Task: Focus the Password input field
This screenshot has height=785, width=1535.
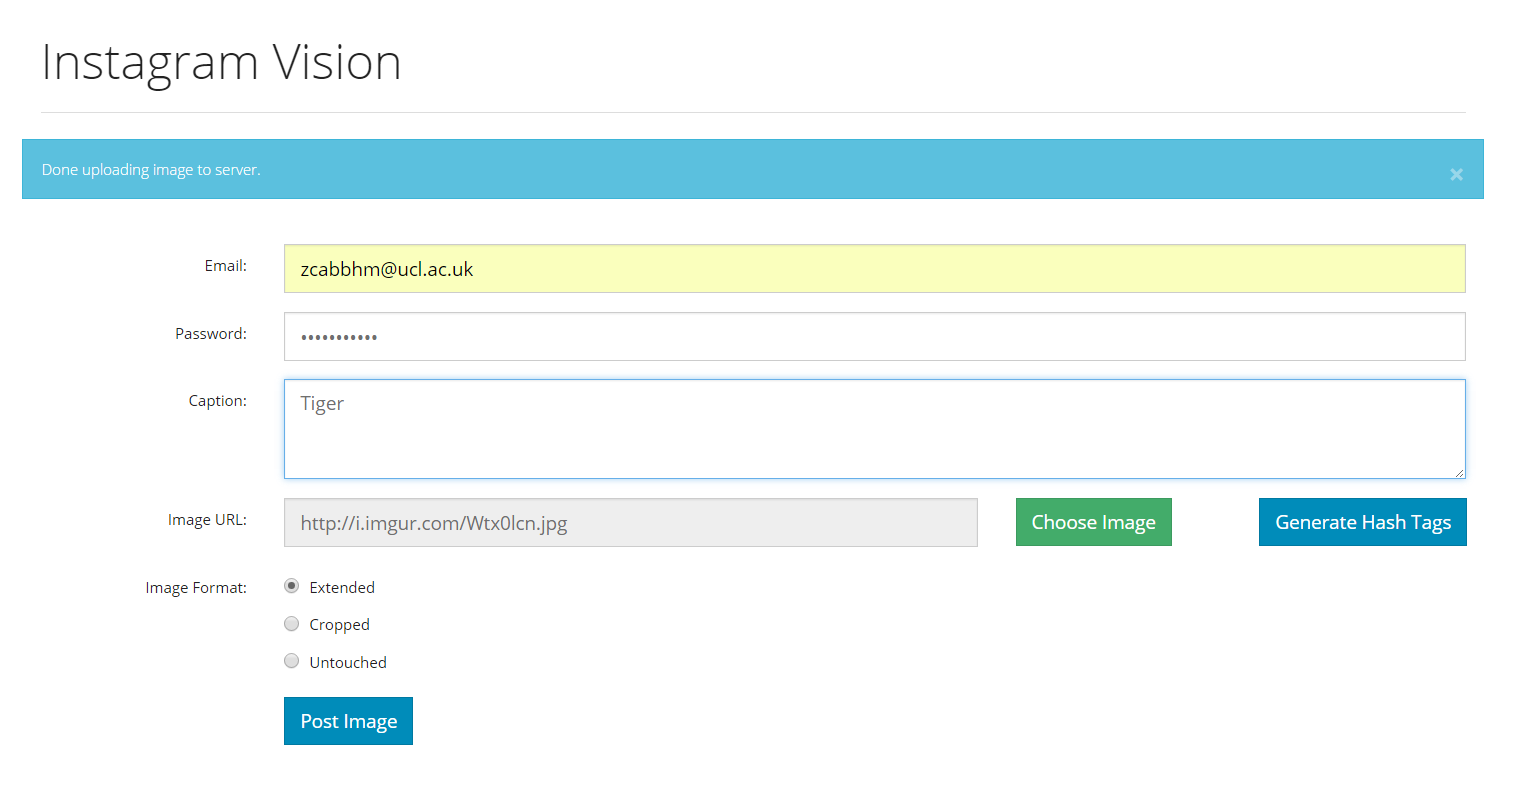Action: click(875, 337)
